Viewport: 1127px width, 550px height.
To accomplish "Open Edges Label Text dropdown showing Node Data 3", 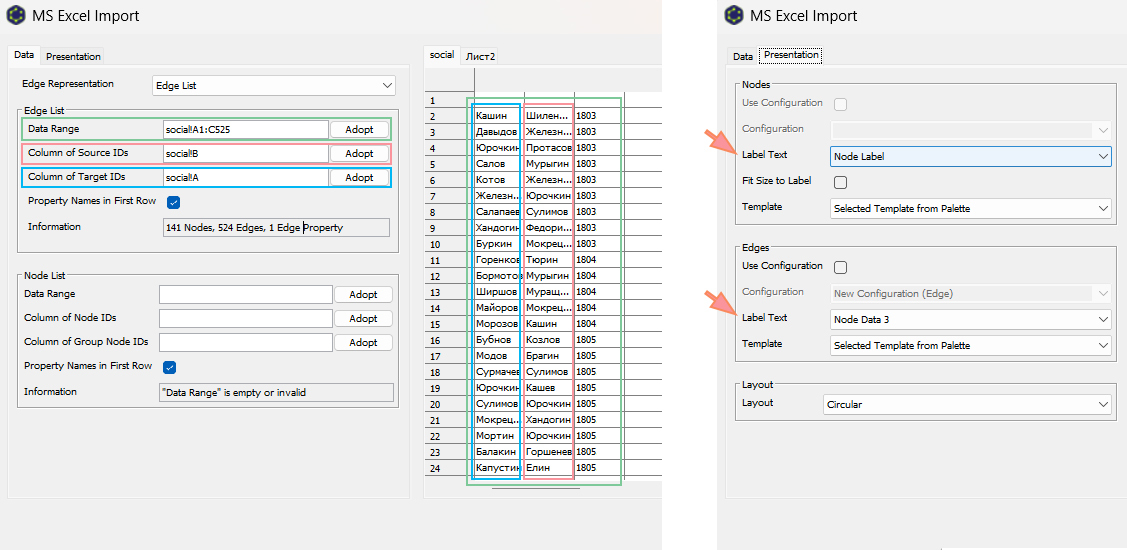I will pyautogui.click(x=970, y=319).
